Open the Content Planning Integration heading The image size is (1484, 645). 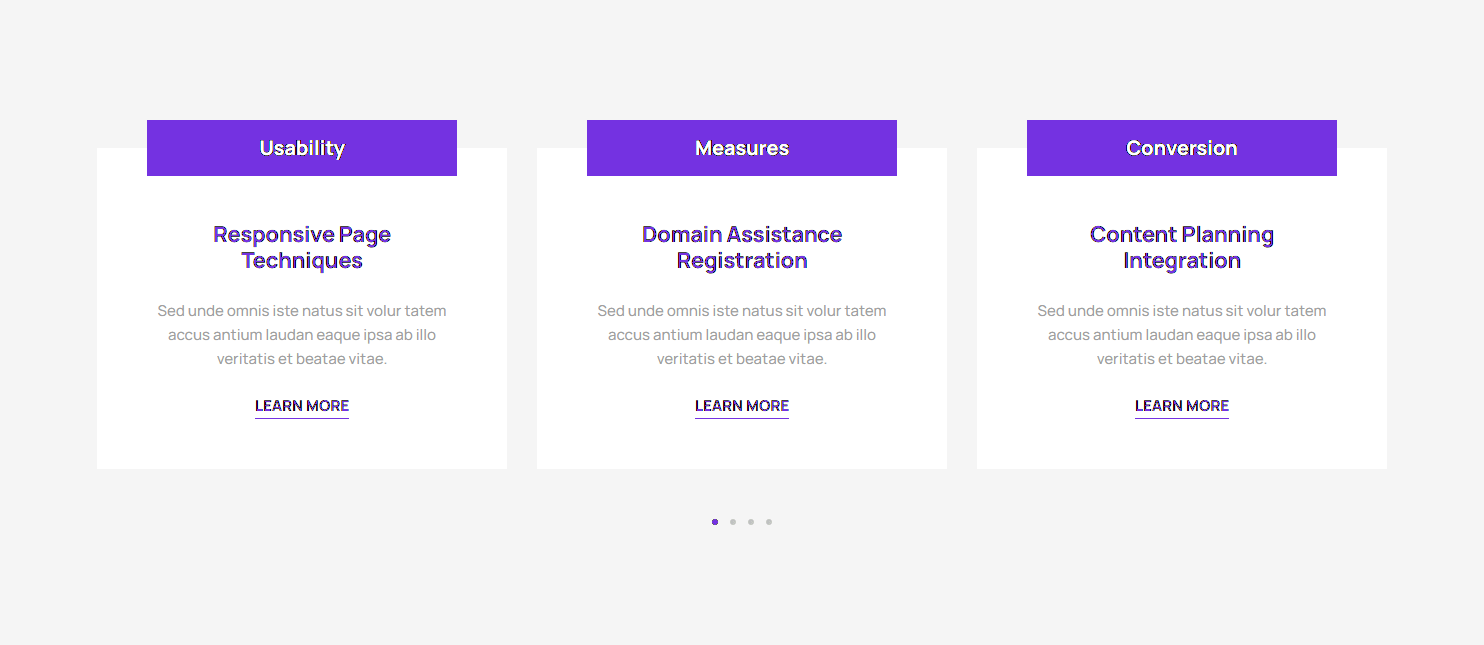(1182, 247)
